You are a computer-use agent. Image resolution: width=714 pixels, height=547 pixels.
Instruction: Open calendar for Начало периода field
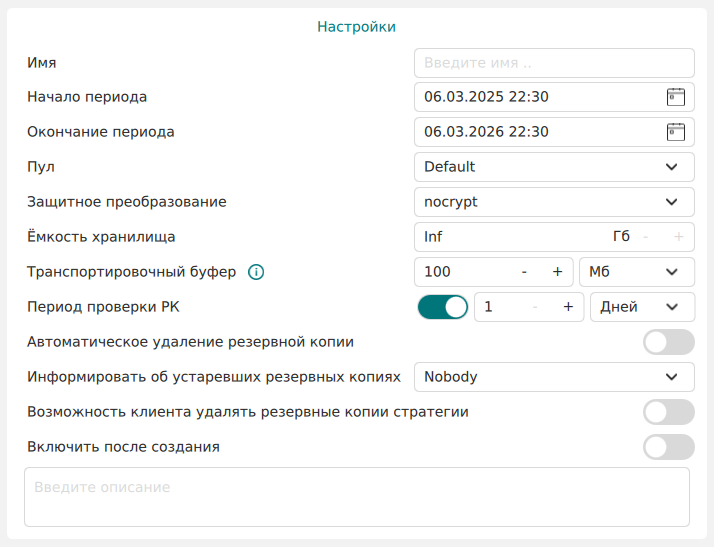[x=676, y=97]
